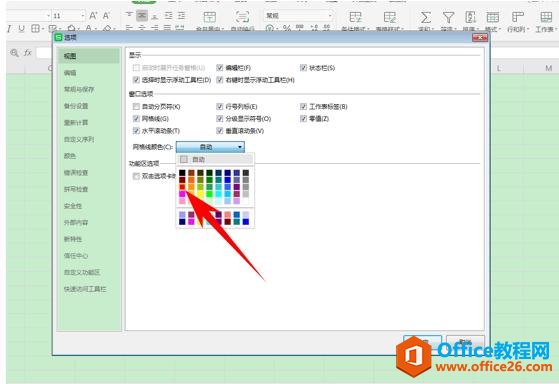
Task: Click the borders icon
Action: (x=35, y=29)
